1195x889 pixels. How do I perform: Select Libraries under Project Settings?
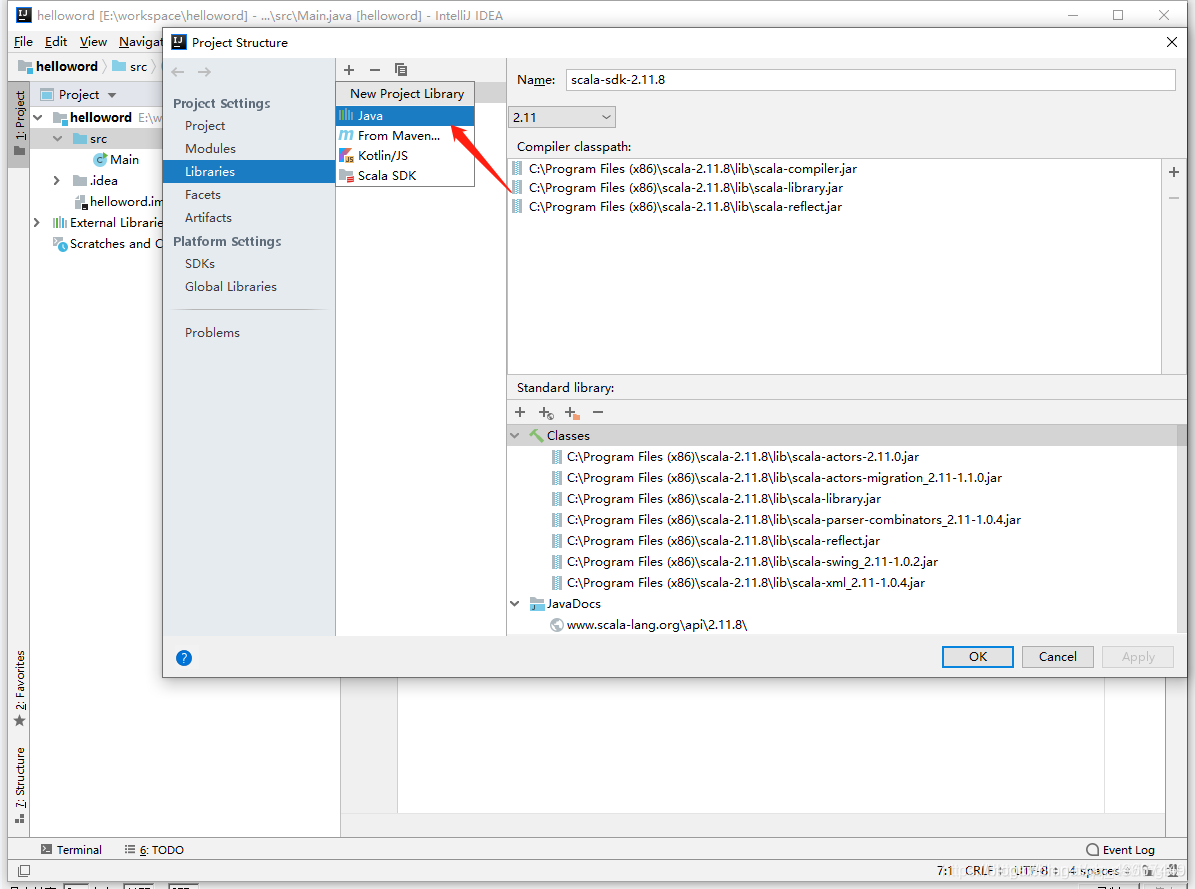212,171
